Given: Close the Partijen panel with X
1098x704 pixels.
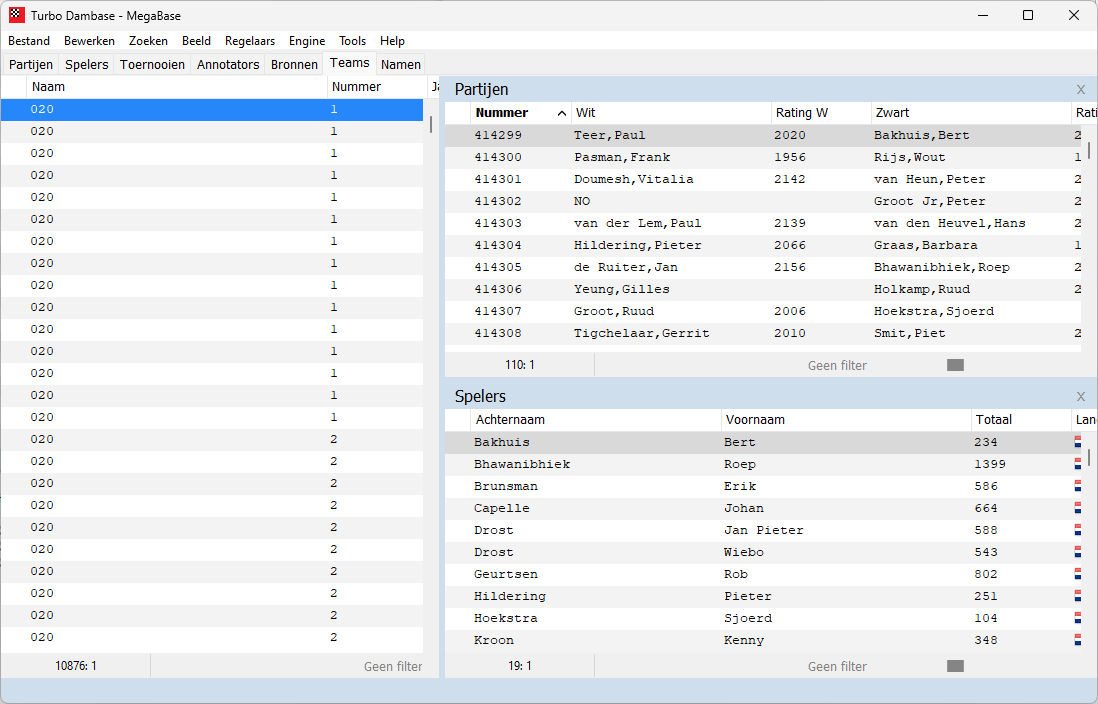Looking at the screenshot, I should (1080, 90).
